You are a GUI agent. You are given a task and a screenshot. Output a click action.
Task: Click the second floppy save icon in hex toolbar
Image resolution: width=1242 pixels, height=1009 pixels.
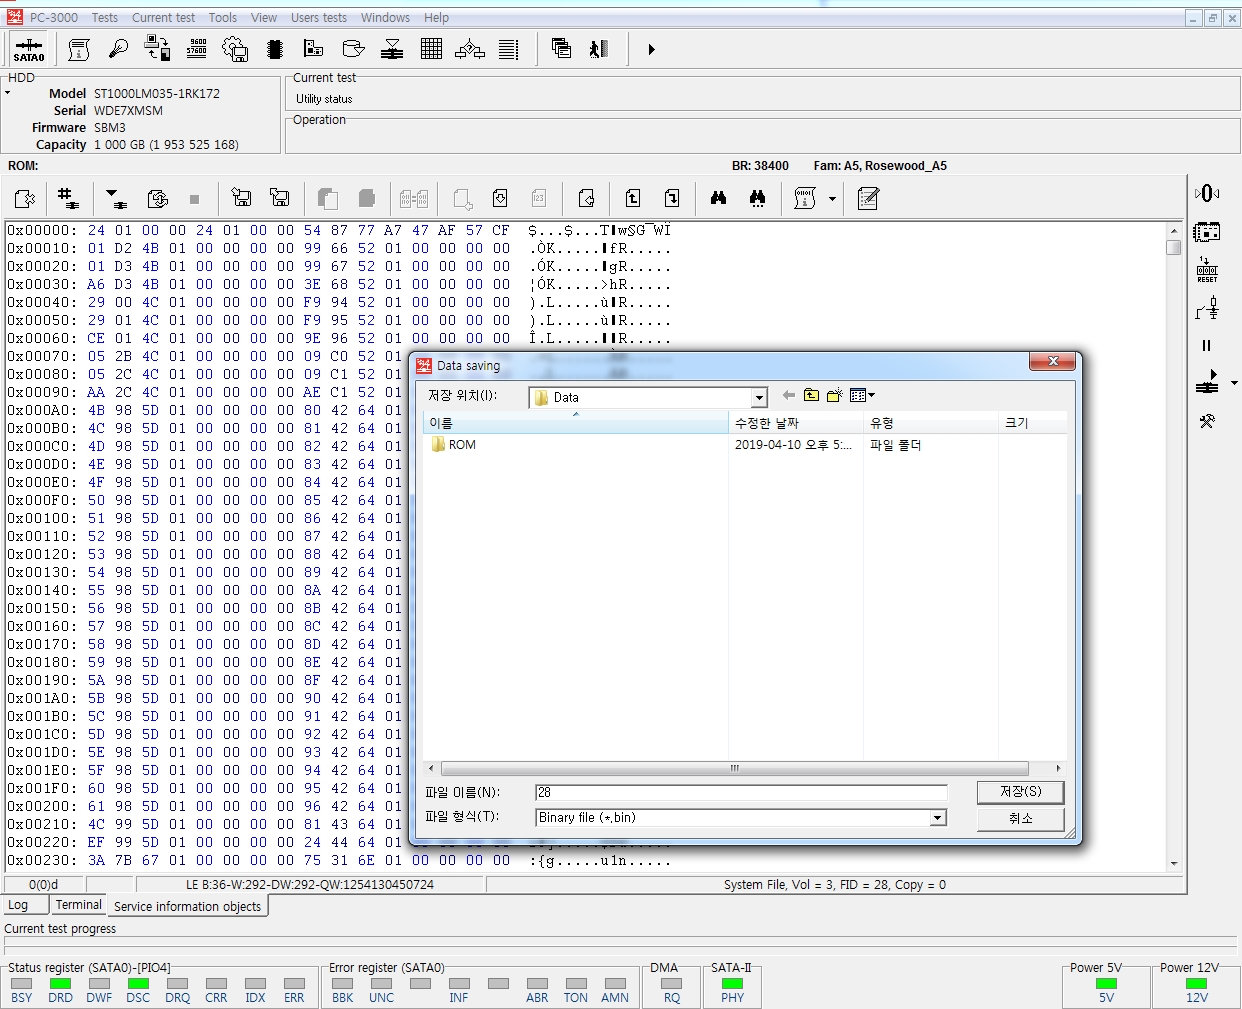pos(280,198)
